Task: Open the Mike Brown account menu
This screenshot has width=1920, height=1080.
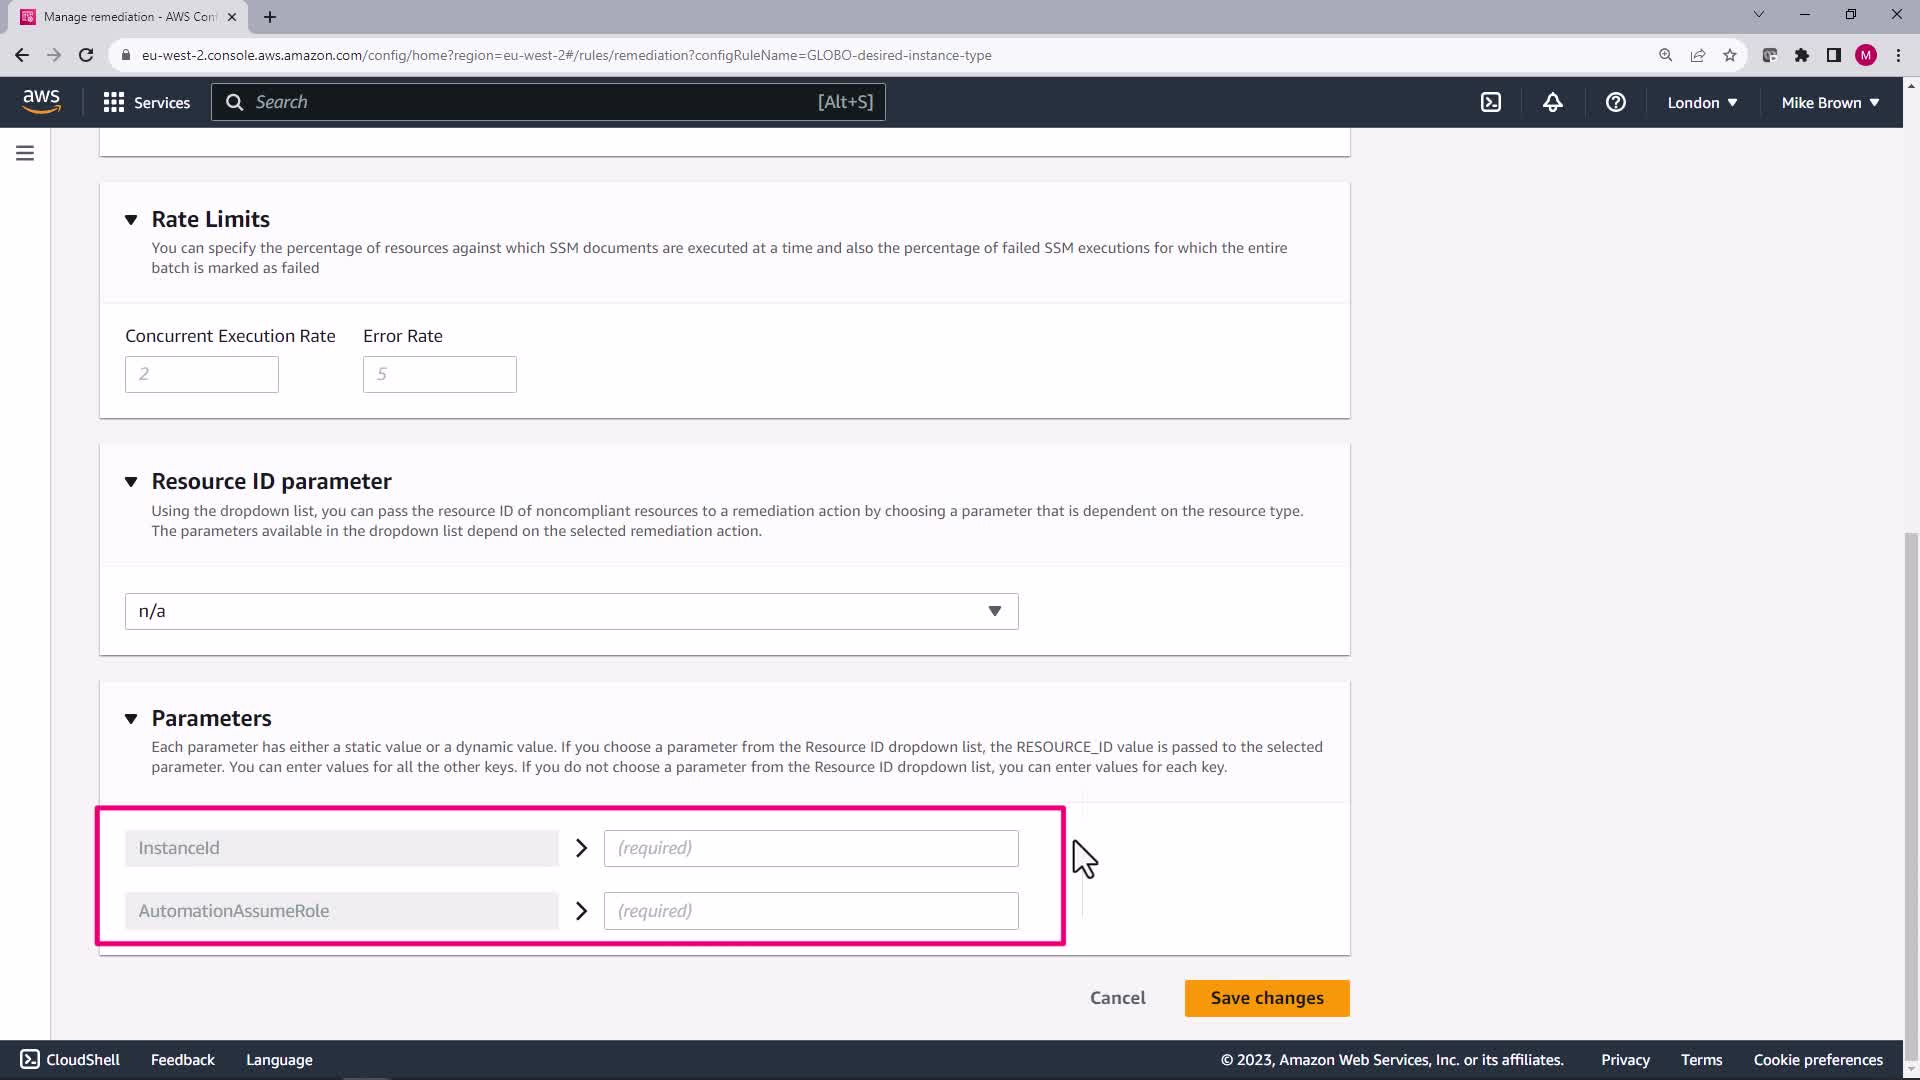Action: pyautogui.click(x=1829, y=102)
